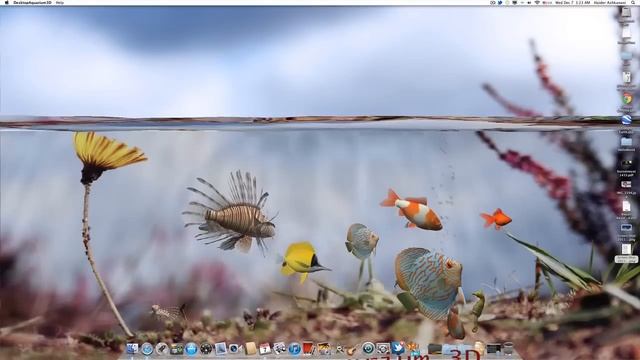Open Dashboard from the Dock
This screenshot has height=360, width=640.
tap(206, 349)
